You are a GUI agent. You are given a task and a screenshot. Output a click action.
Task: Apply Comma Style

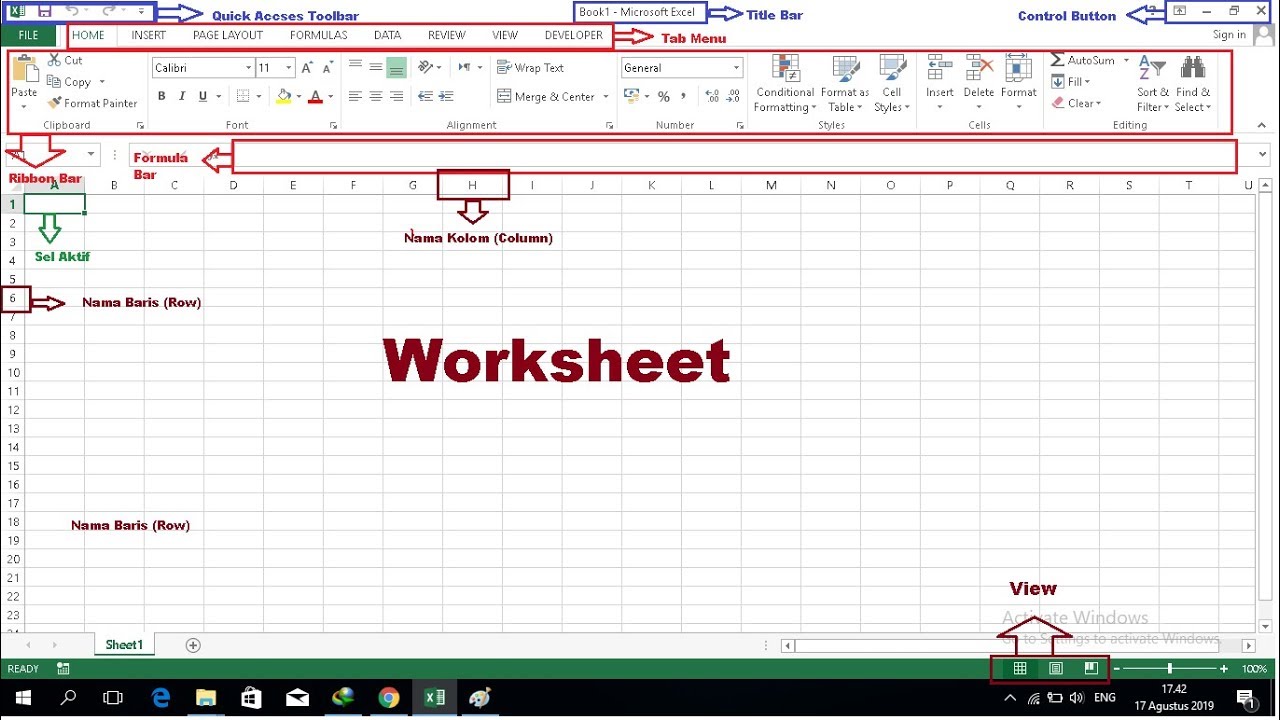point(683,97)
